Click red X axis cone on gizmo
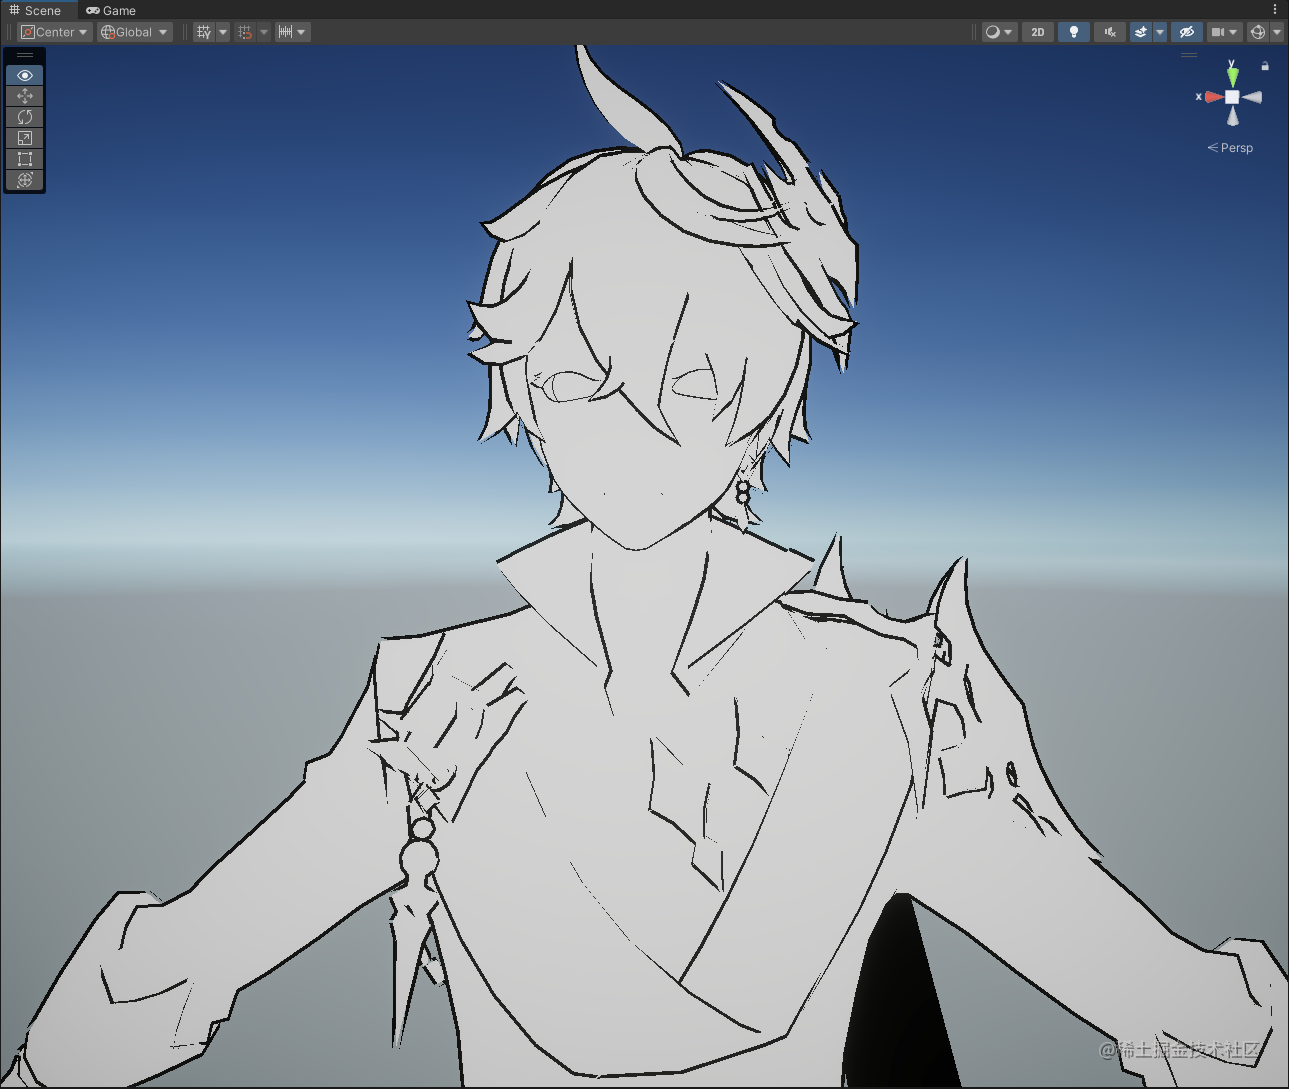The width and height of the screenshot is (1289, 1089). tap(1213, 97)
